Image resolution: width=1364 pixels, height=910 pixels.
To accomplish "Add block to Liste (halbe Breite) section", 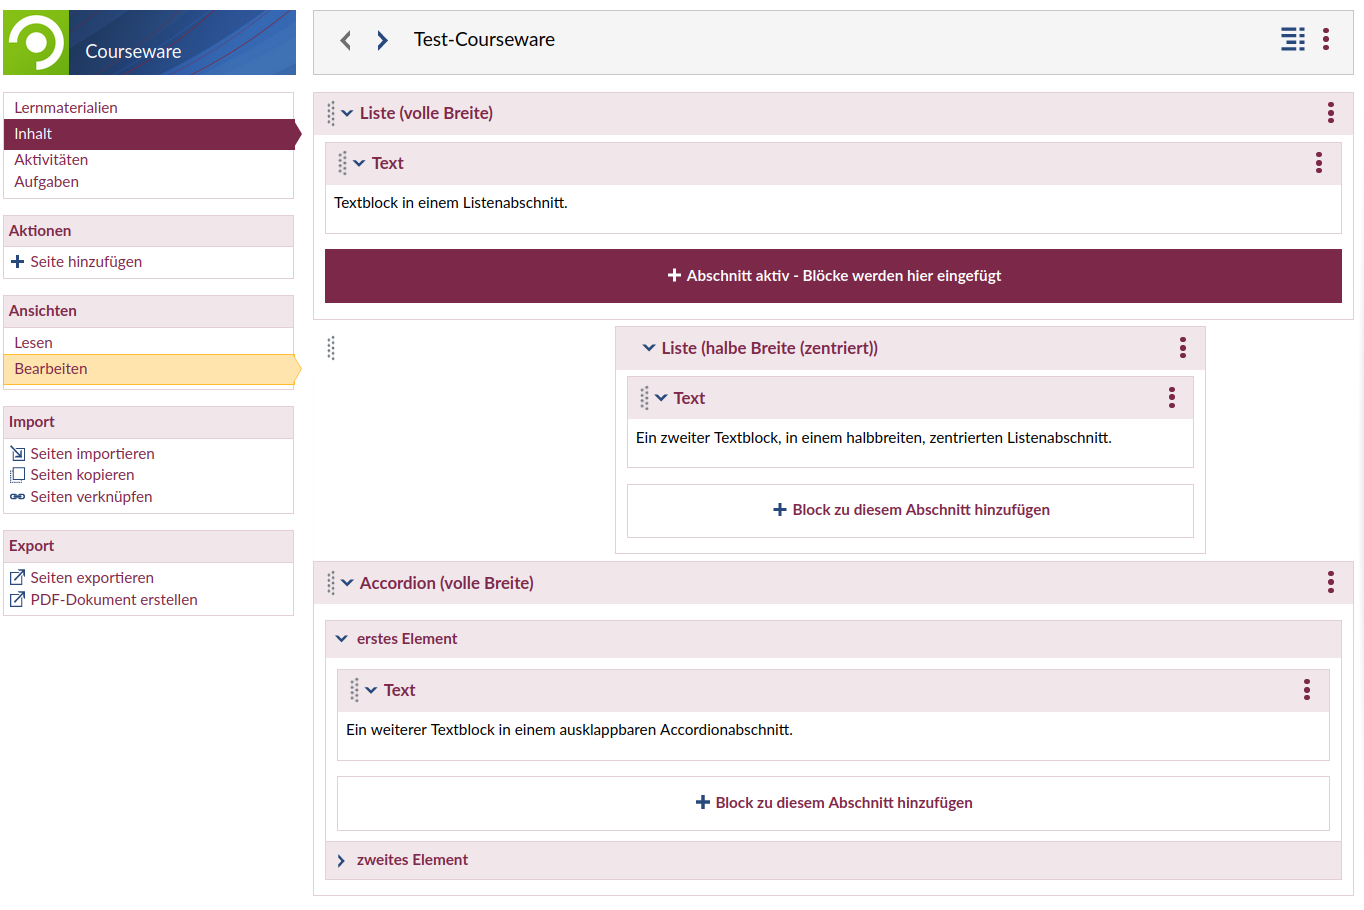I will tap(910, 510).
